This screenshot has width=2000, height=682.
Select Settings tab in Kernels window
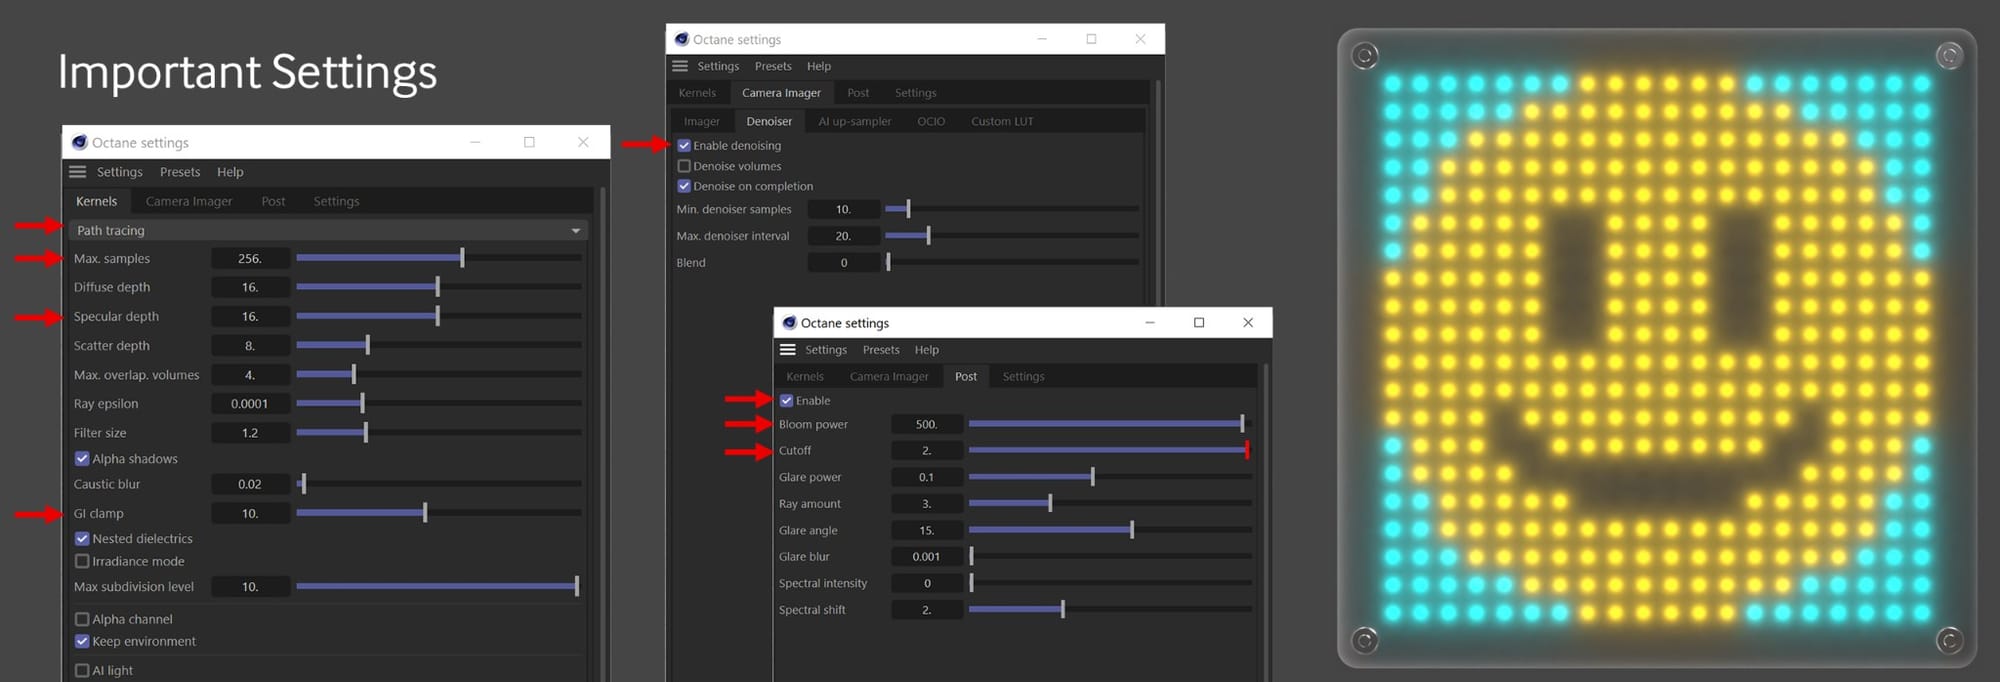[x=336, y=201]
